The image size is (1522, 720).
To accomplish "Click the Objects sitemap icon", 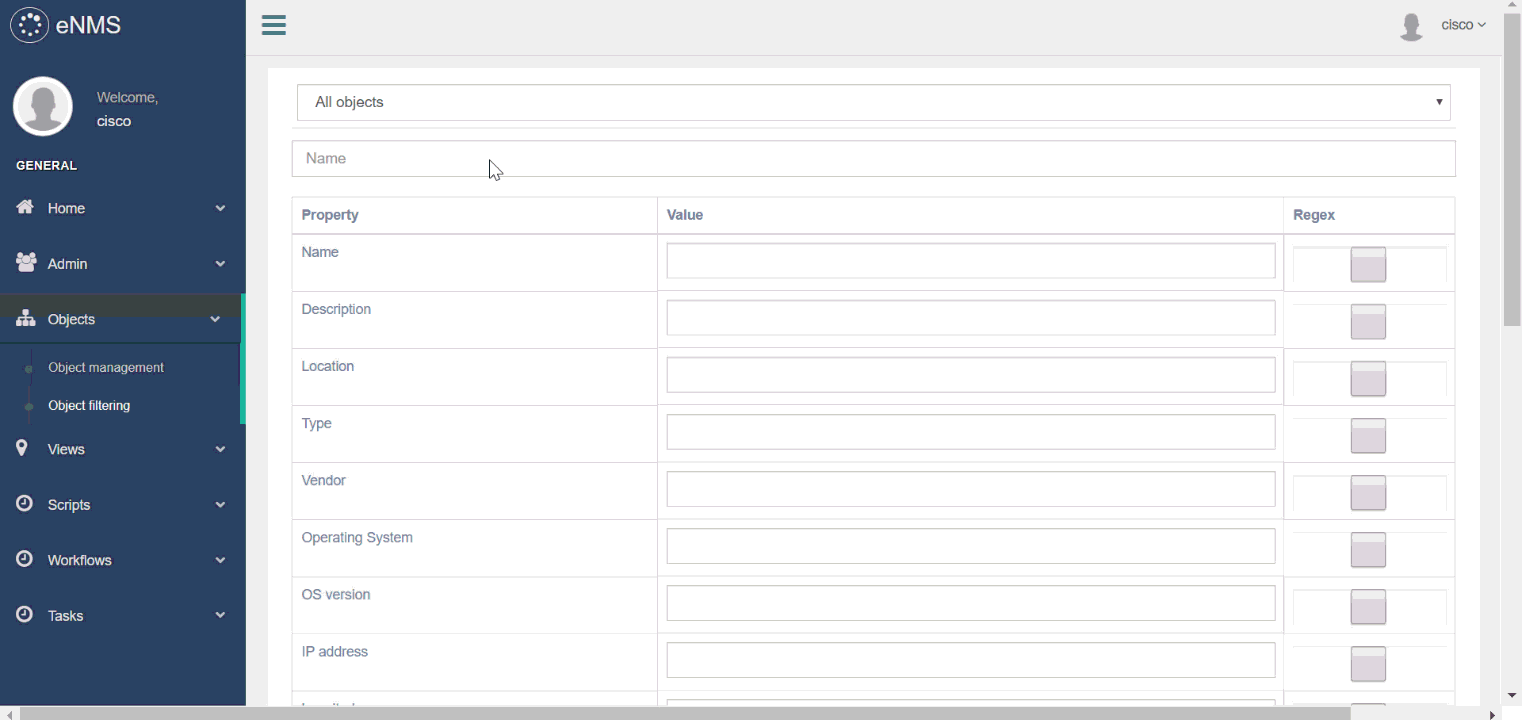I will click(26, 319).
